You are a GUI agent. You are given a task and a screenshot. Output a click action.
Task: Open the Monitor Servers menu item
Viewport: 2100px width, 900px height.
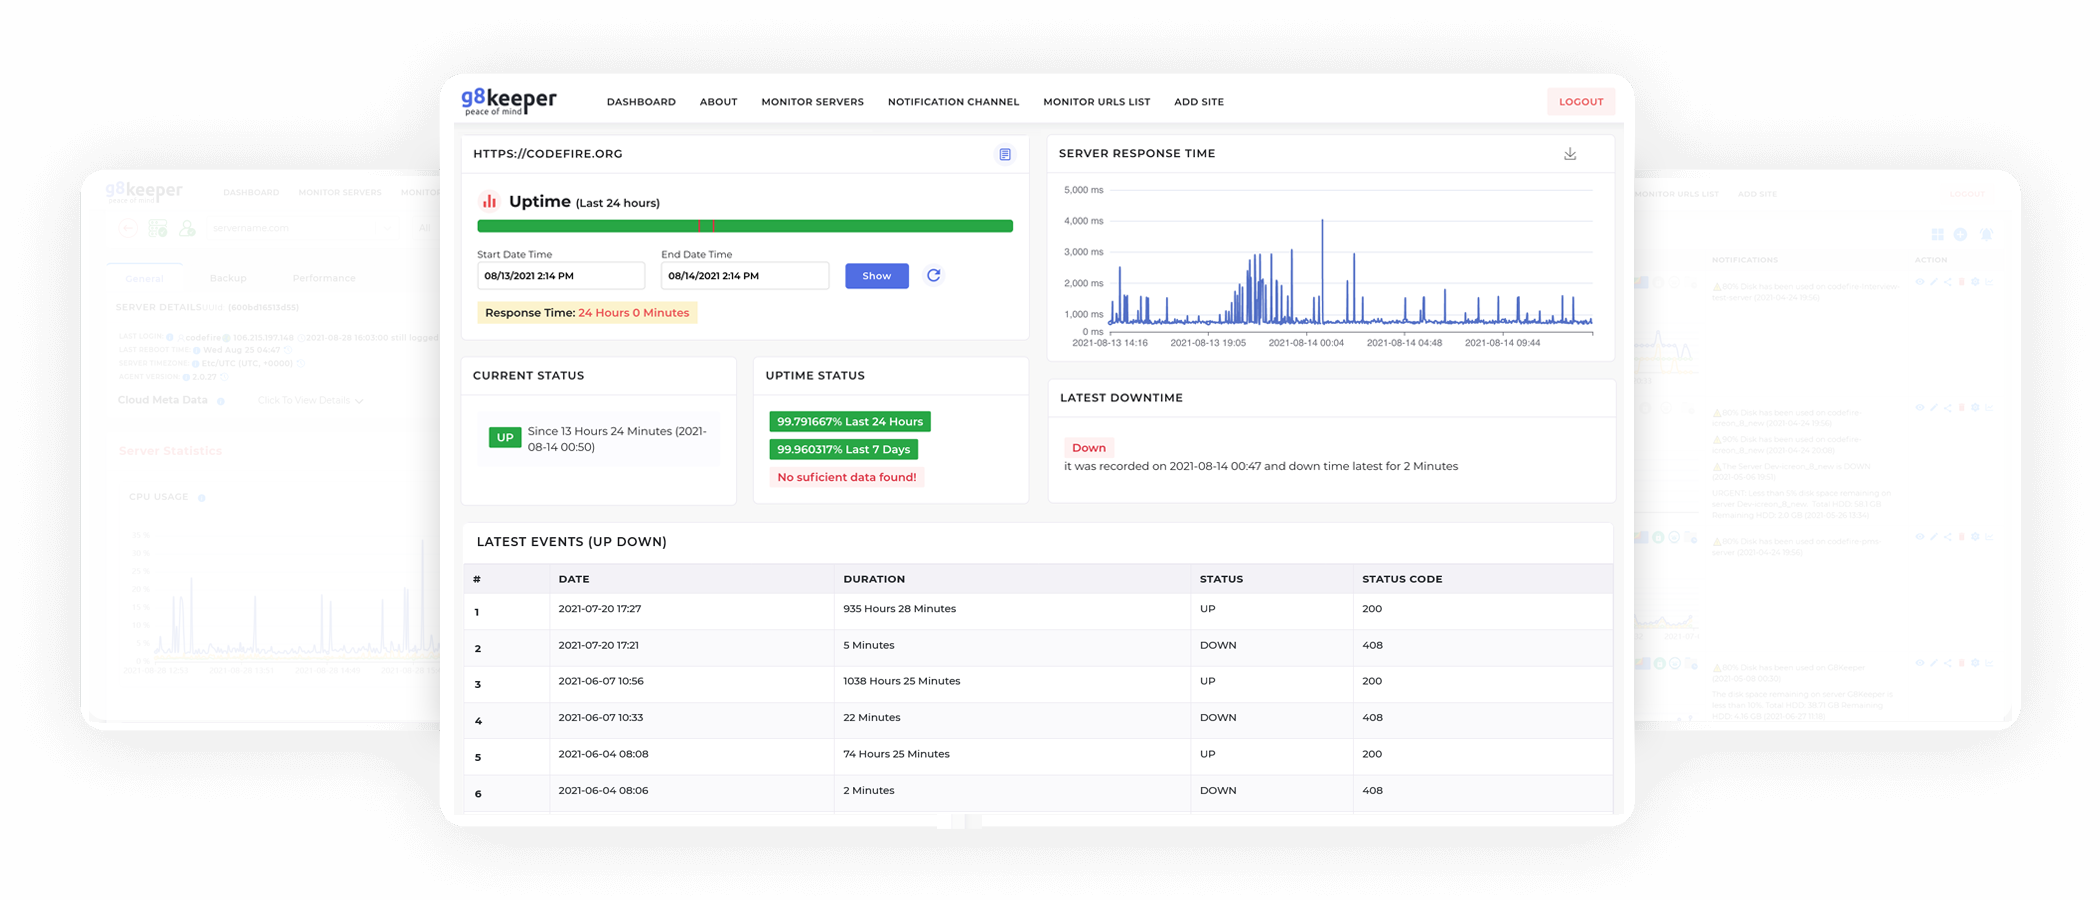(812, 102)
